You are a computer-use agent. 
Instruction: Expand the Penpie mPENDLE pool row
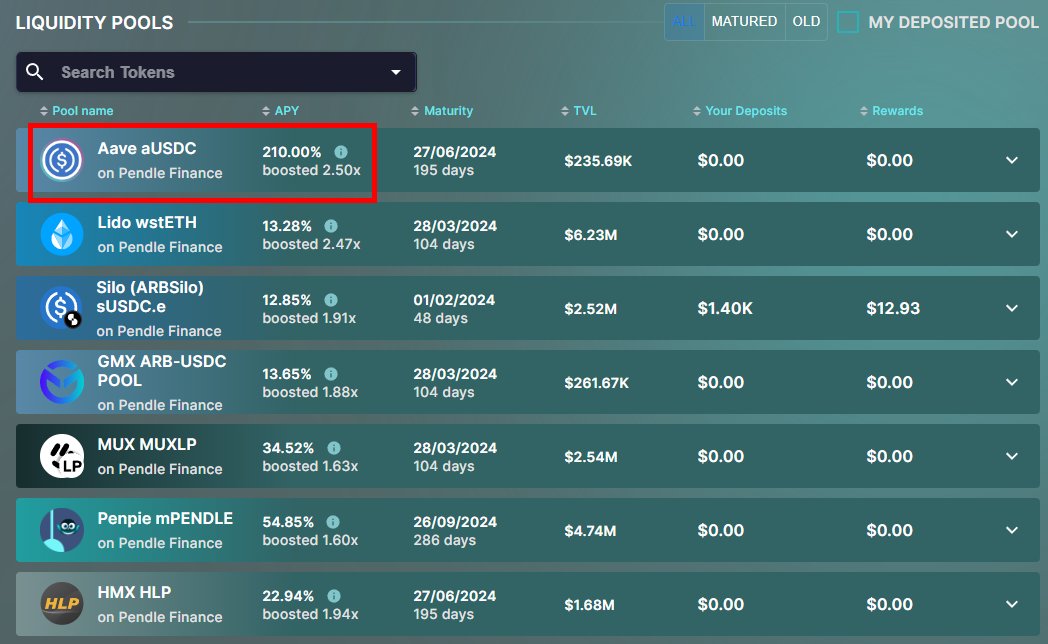pyautogui.click(x=1012, y=530)
